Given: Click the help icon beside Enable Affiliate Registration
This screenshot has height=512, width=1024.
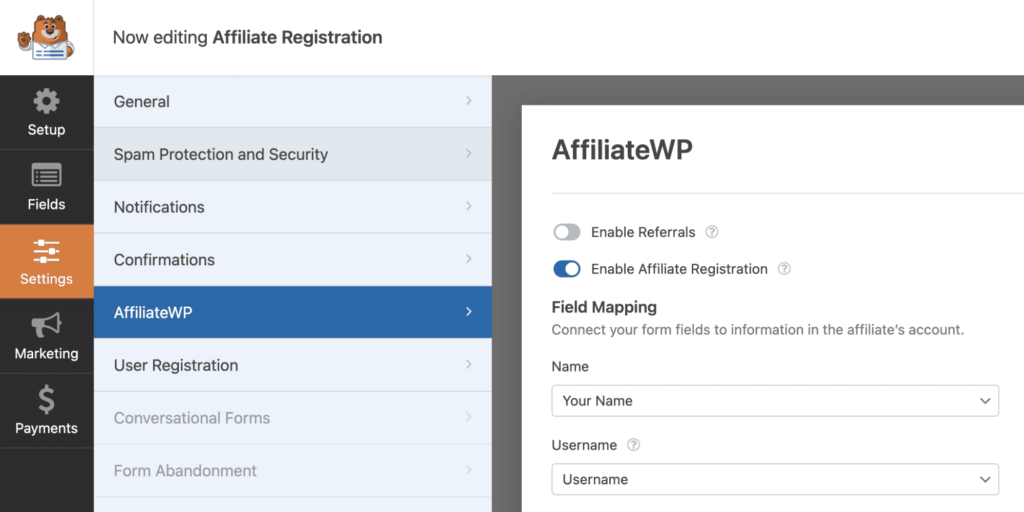Looking at the screenshot, I should point(785,269).
